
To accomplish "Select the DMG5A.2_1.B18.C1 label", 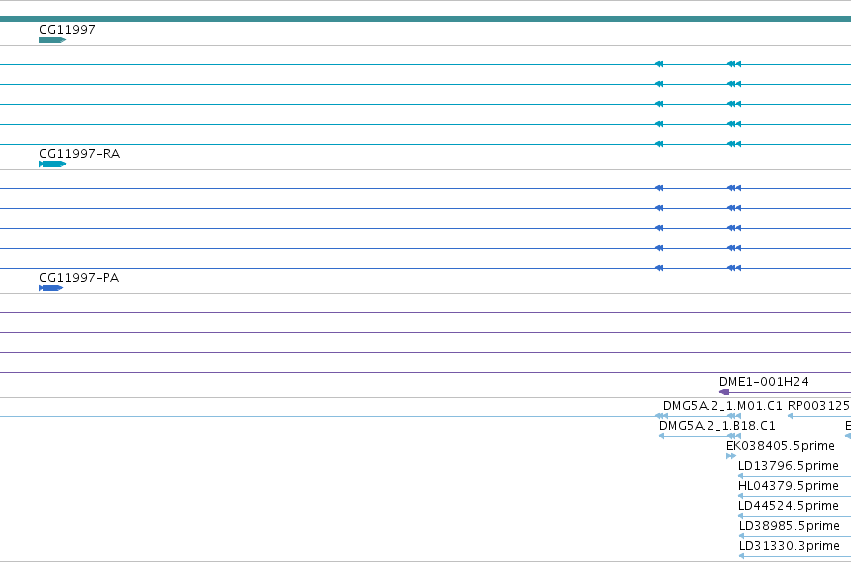I will pos(717,426).
